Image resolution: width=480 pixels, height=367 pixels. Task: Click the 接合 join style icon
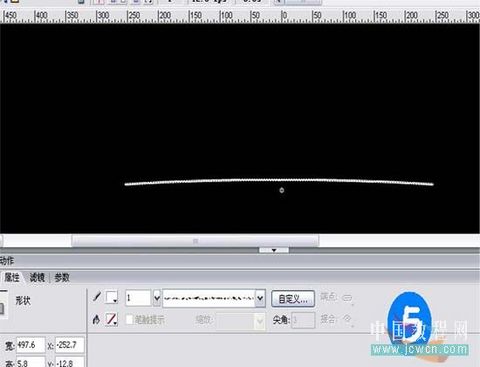(347, 319)
